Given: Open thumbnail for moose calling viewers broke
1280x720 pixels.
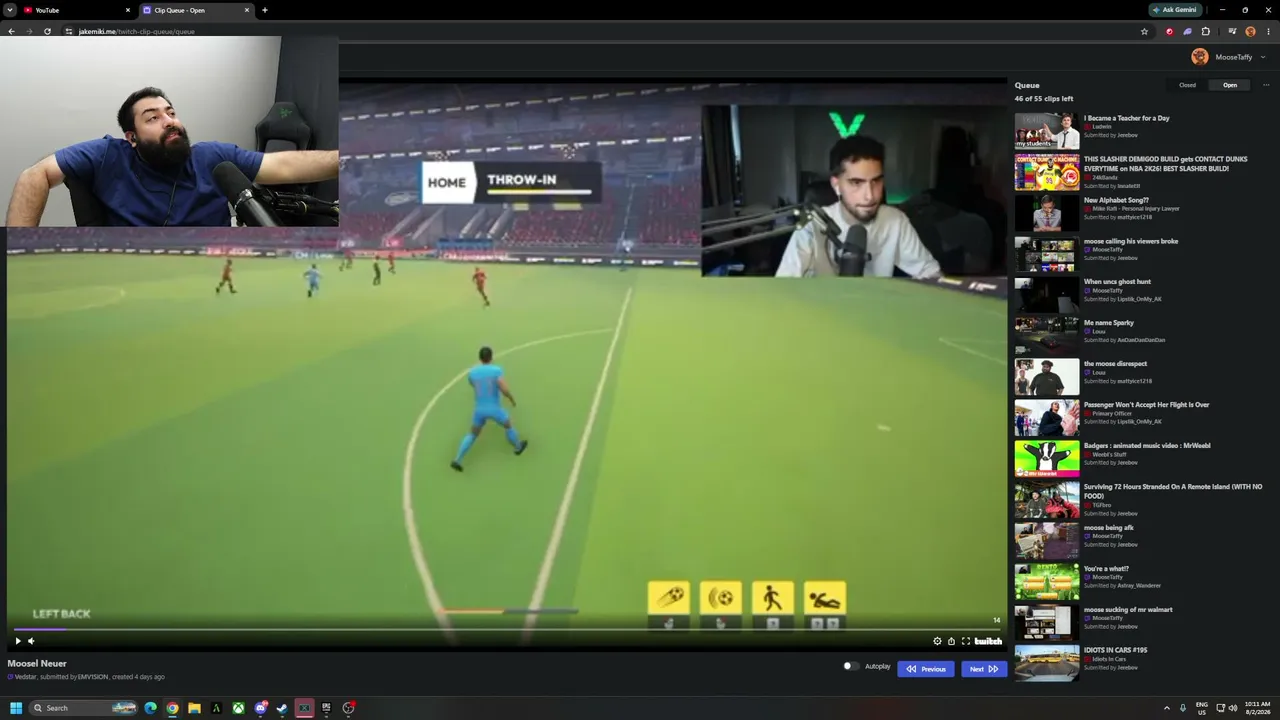Looking at the screenshot, I should tap(1047, 254).
